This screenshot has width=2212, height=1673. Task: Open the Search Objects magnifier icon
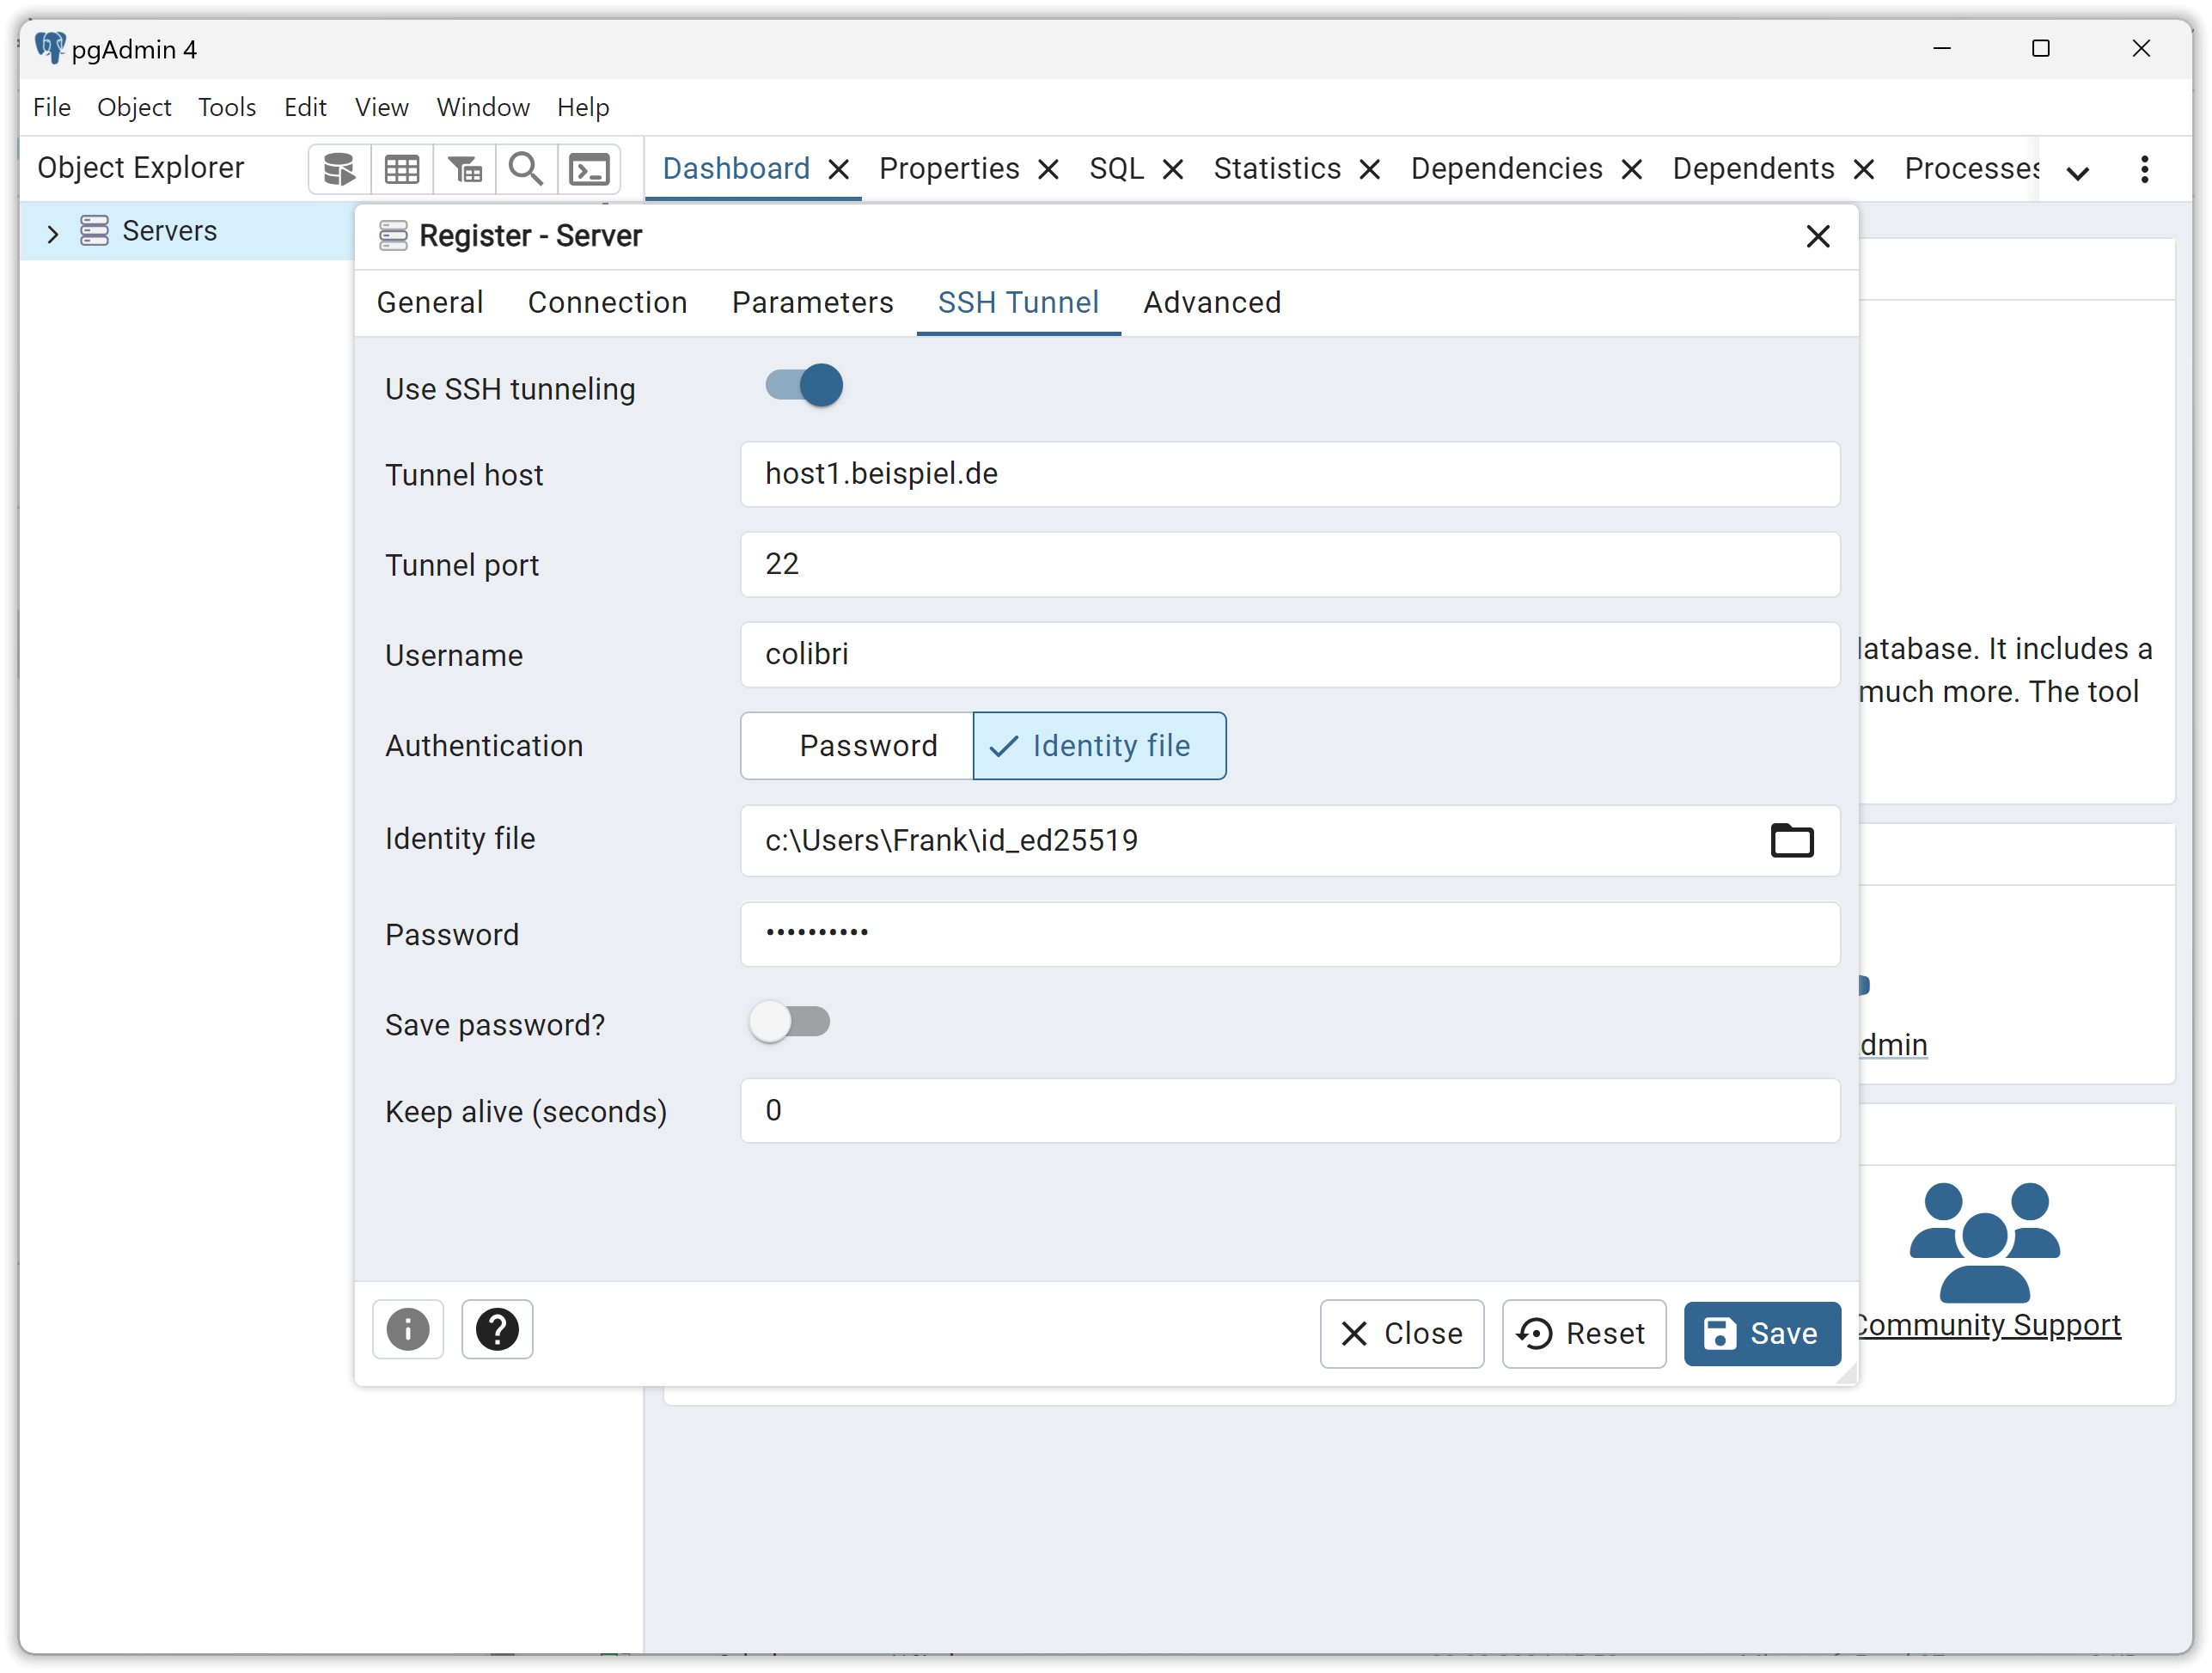point(526,169)
